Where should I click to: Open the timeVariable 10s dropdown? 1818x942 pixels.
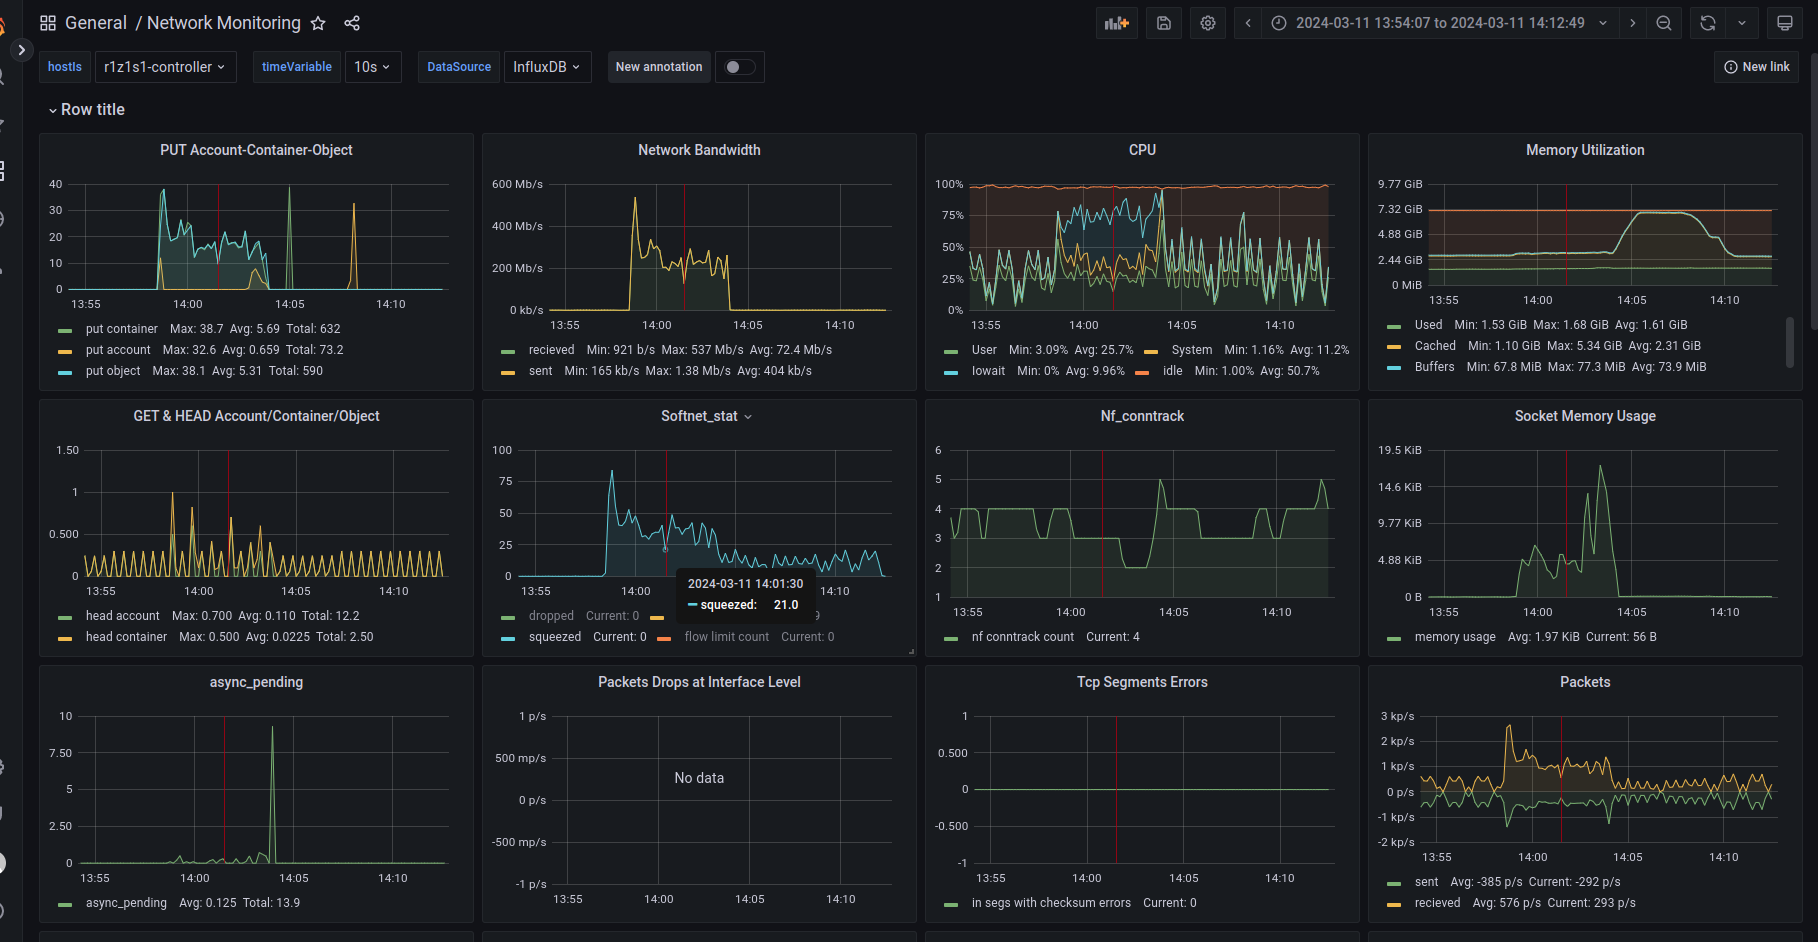tap(372, 67)
